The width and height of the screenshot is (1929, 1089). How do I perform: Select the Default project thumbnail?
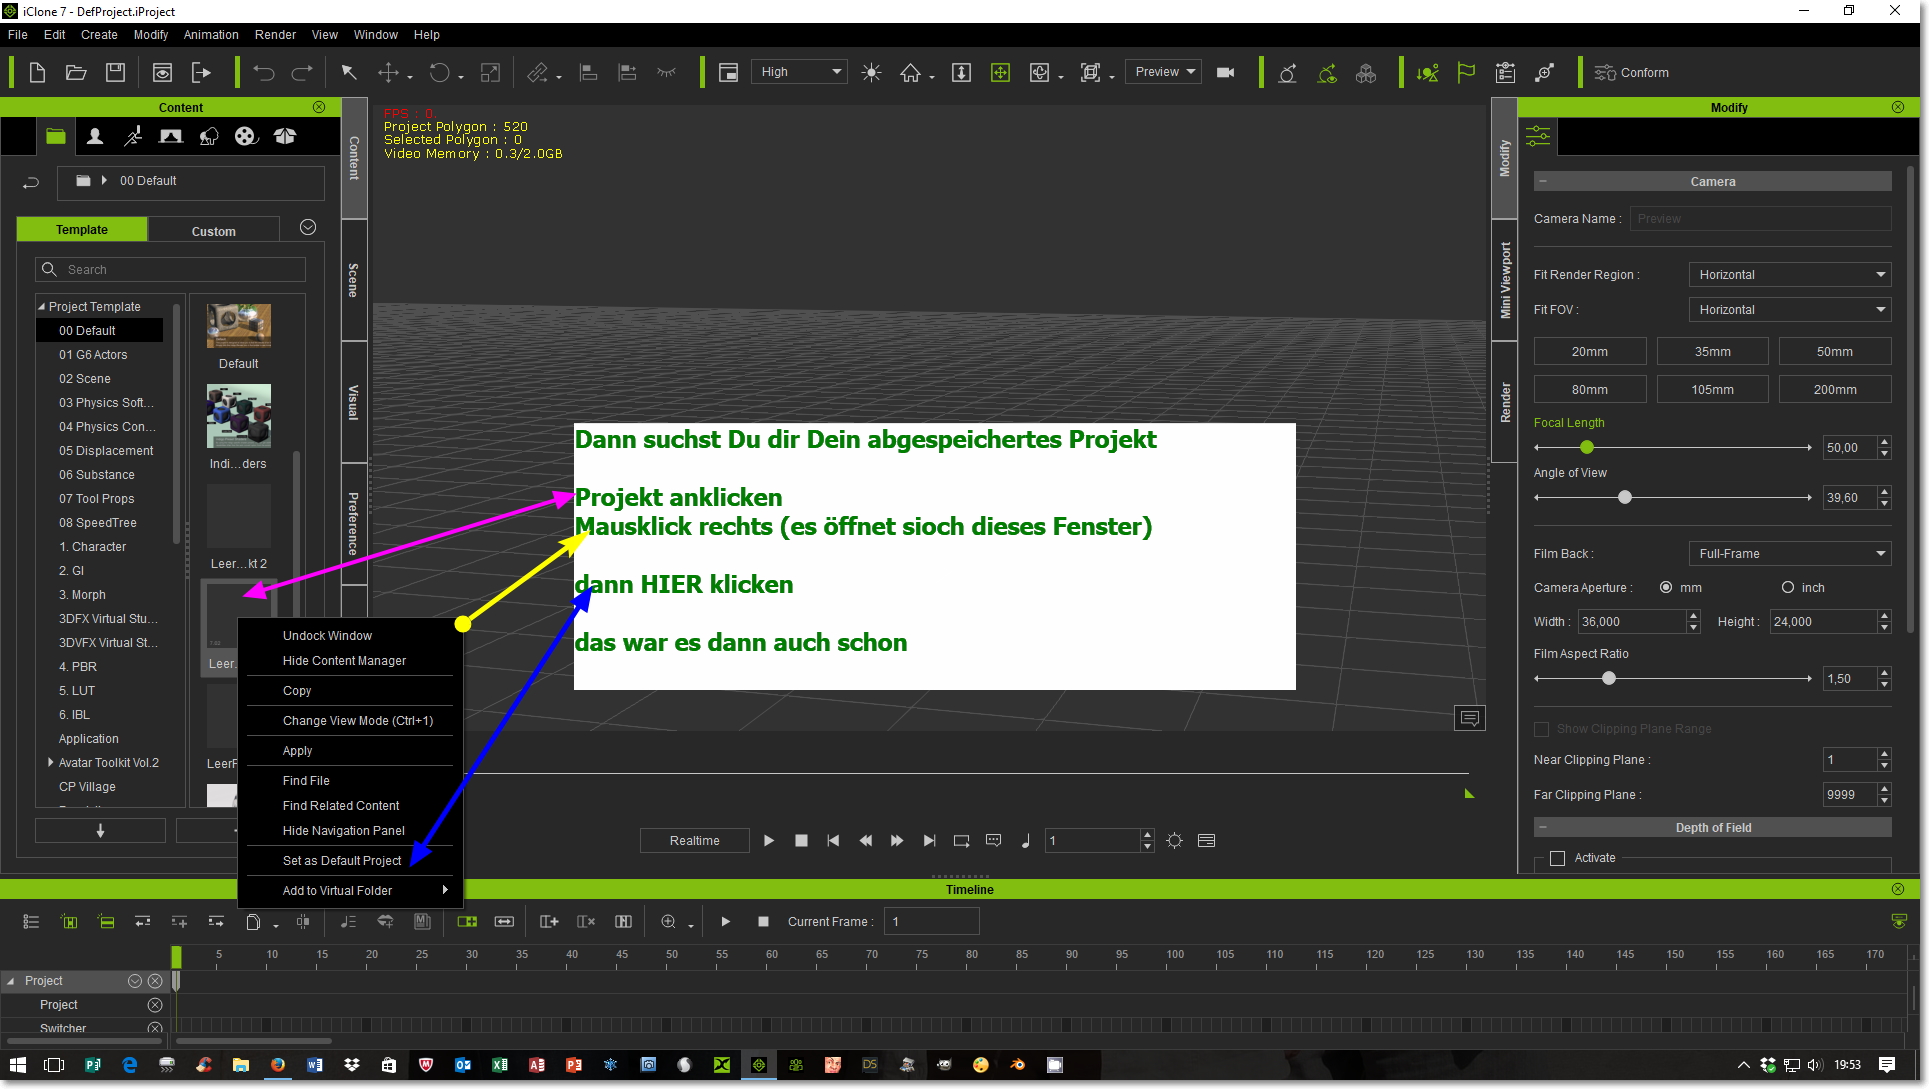pos(238,327)
